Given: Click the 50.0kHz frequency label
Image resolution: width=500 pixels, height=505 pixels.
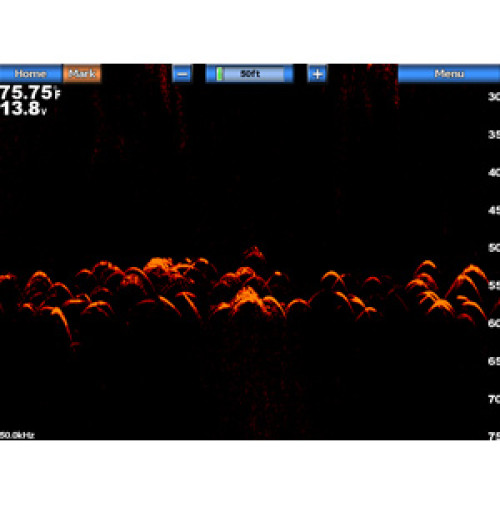Looking at the screenshot, I should [17, 435].
